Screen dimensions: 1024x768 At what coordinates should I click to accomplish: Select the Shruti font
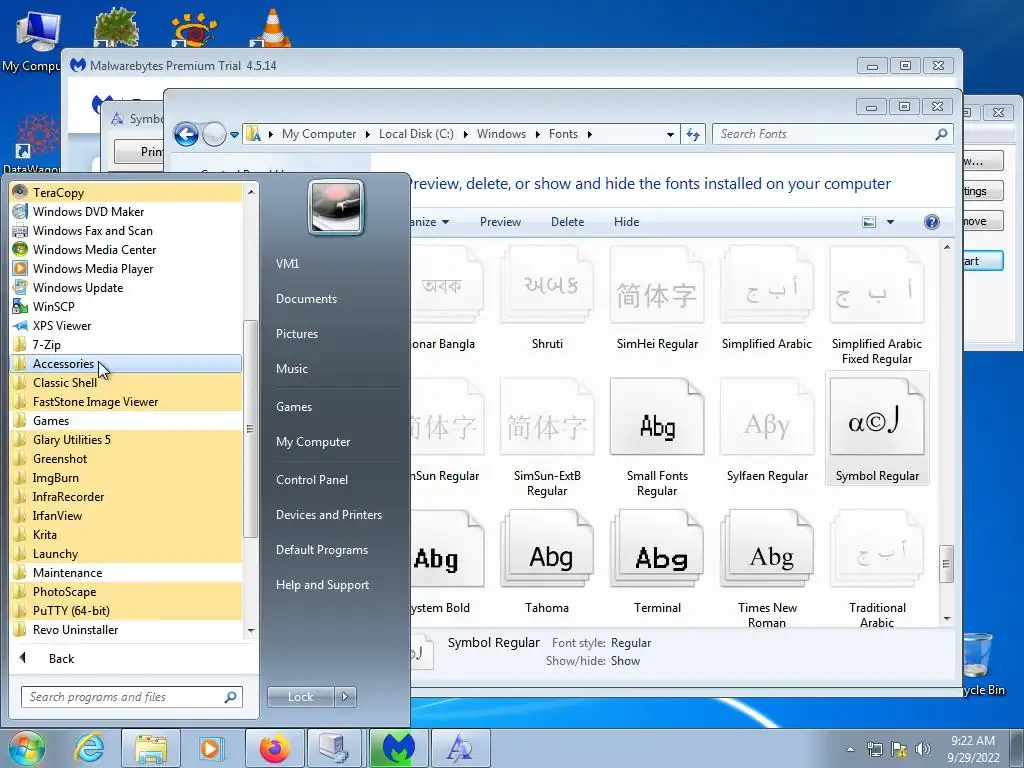(547, 298)
